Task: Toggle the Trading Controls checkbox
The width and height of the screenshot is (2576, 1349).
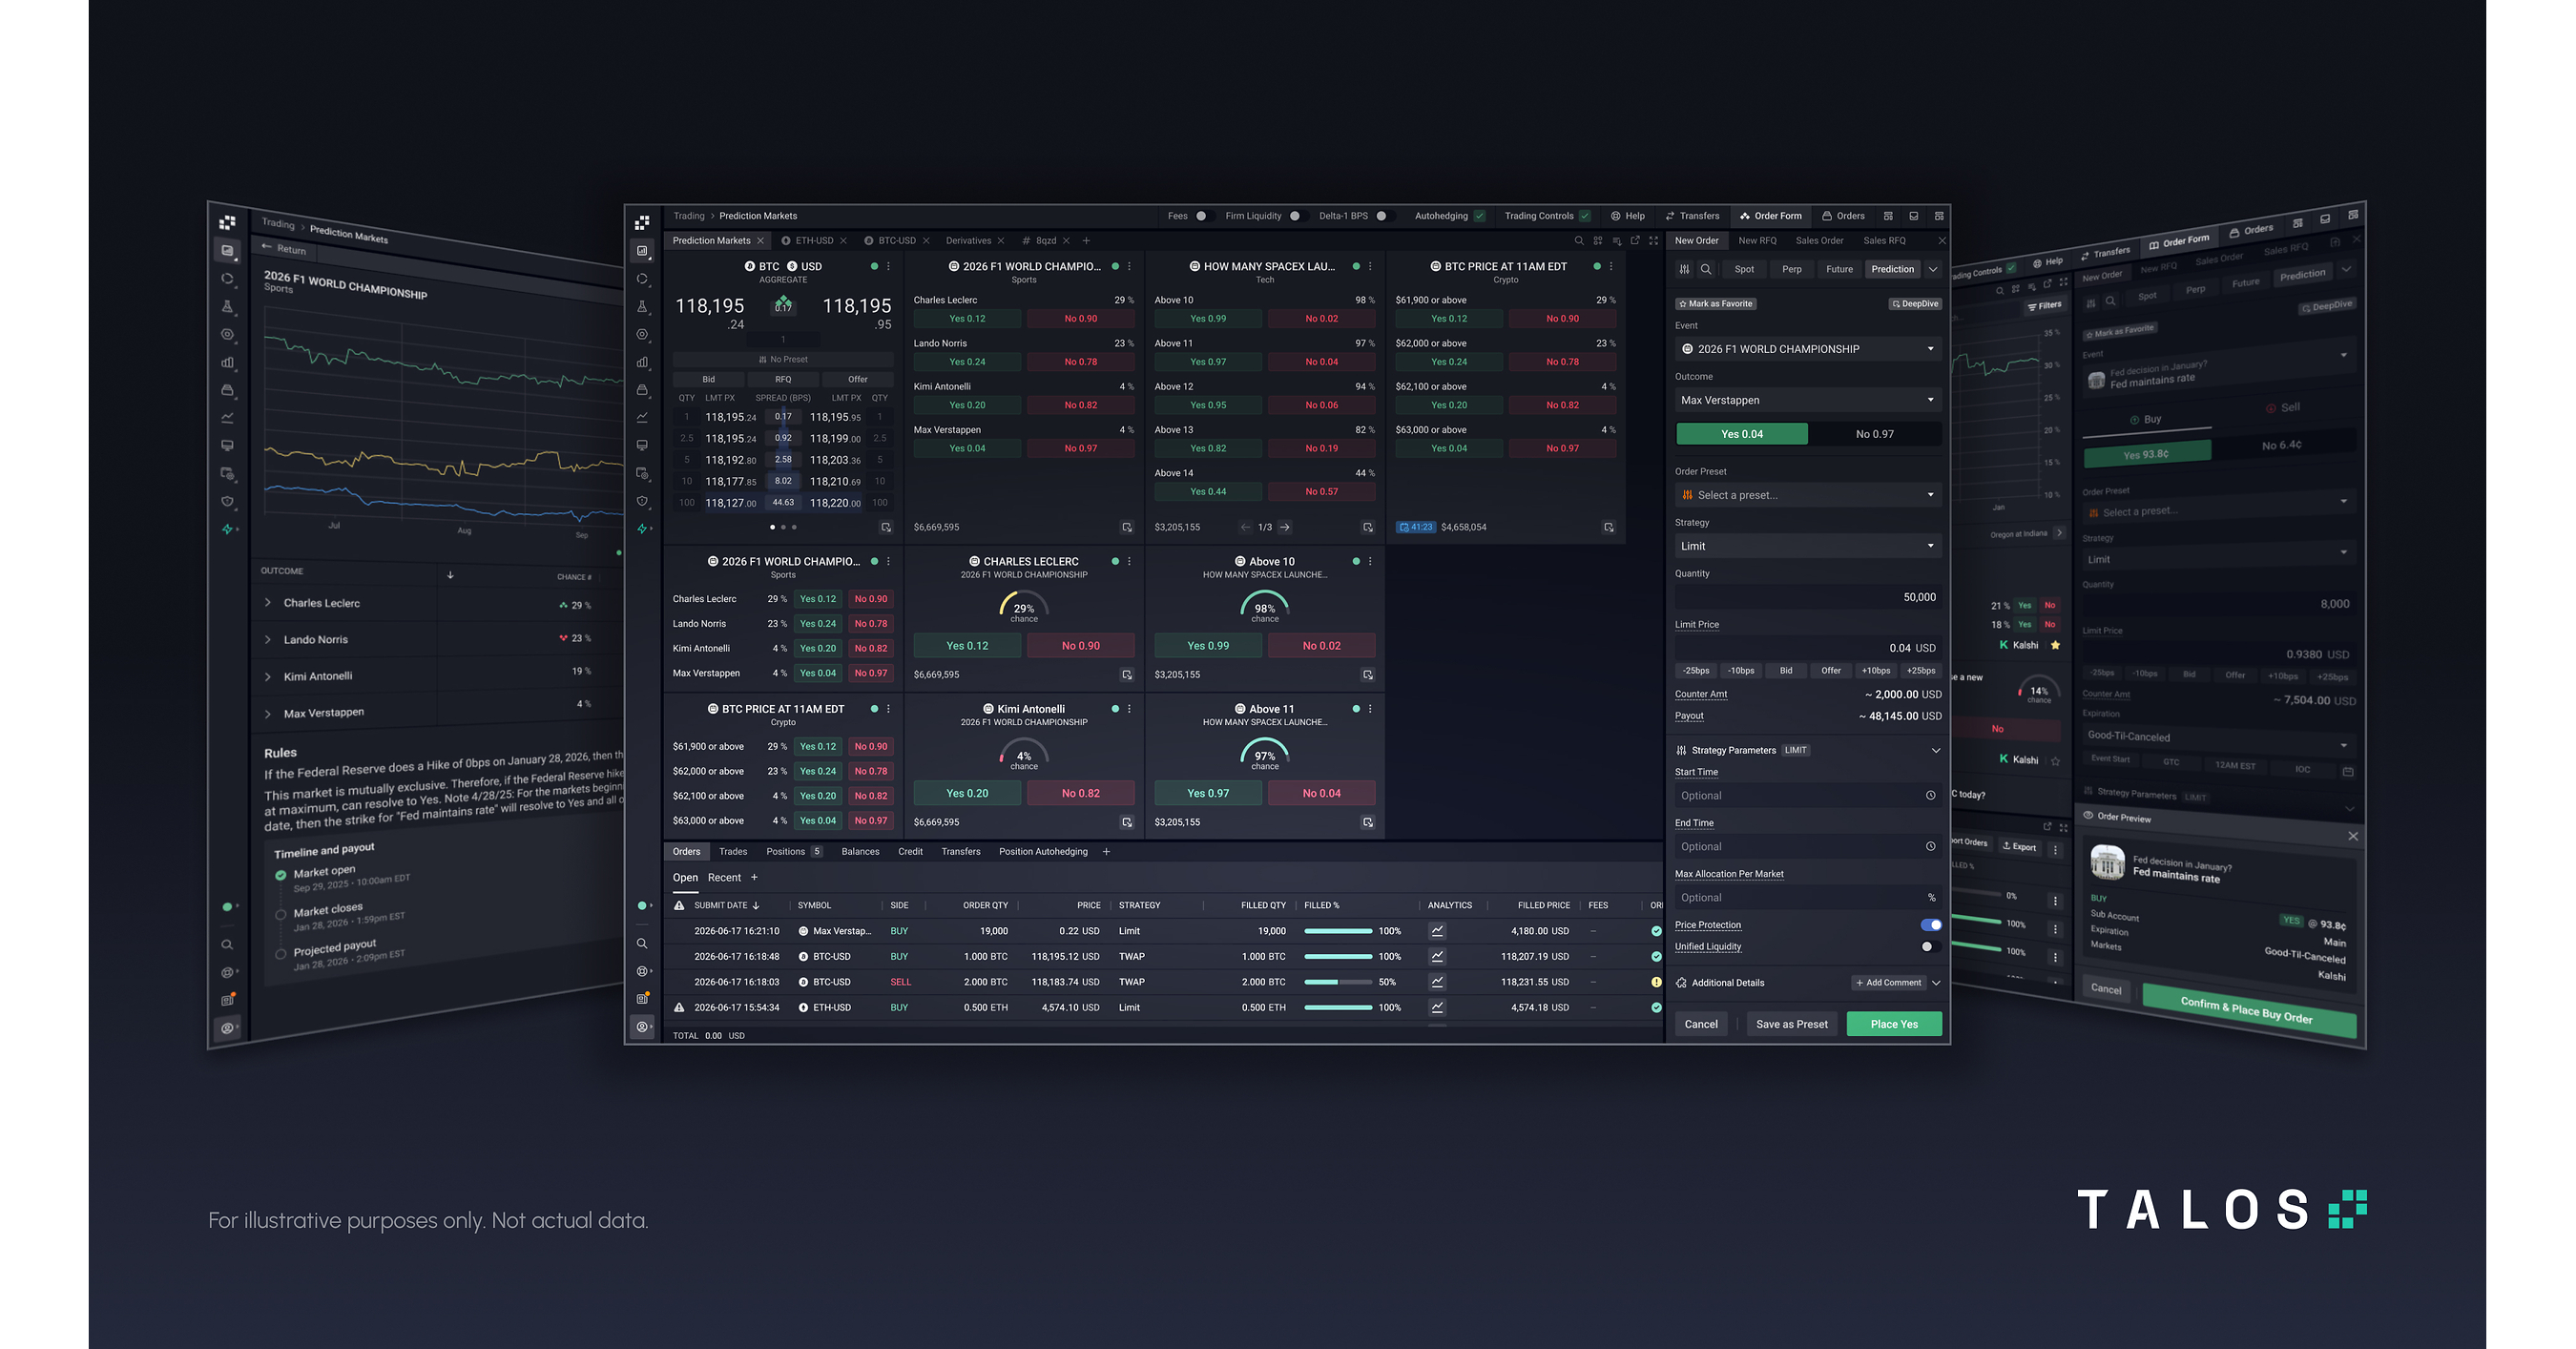Action: tap(1585, 216)
